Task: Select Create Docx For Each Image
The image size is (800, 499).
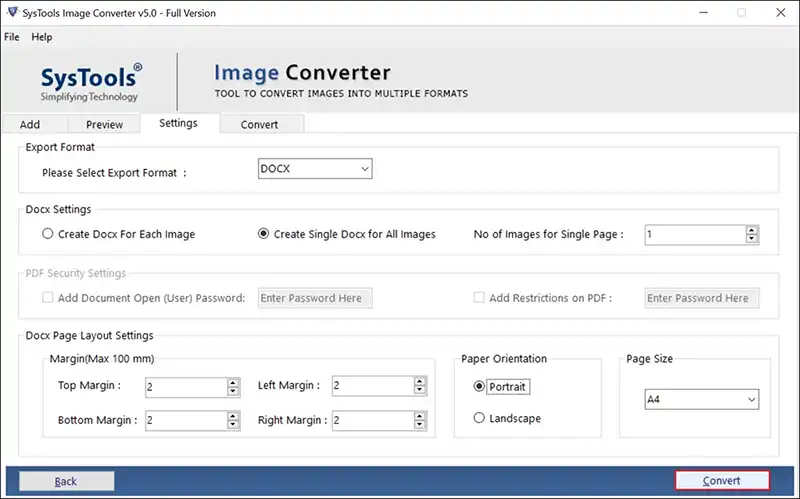Action: (118, 234)
